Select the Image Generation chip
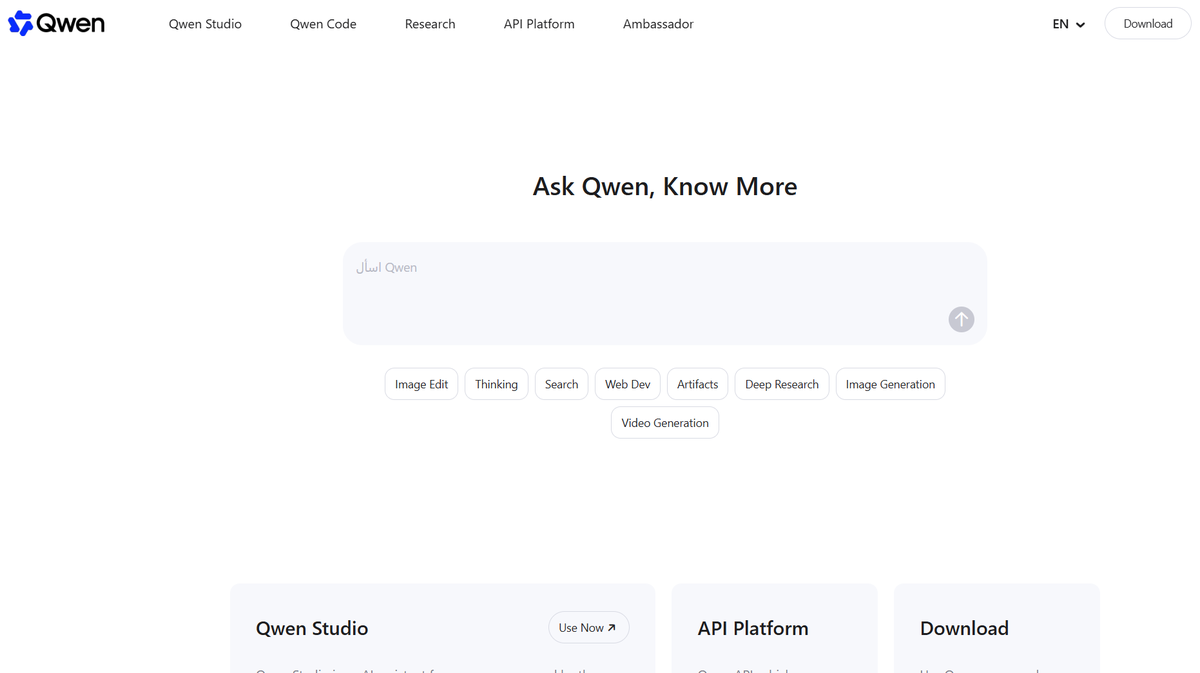This screenshot has height=673, width=1200. tap(890, 384)
